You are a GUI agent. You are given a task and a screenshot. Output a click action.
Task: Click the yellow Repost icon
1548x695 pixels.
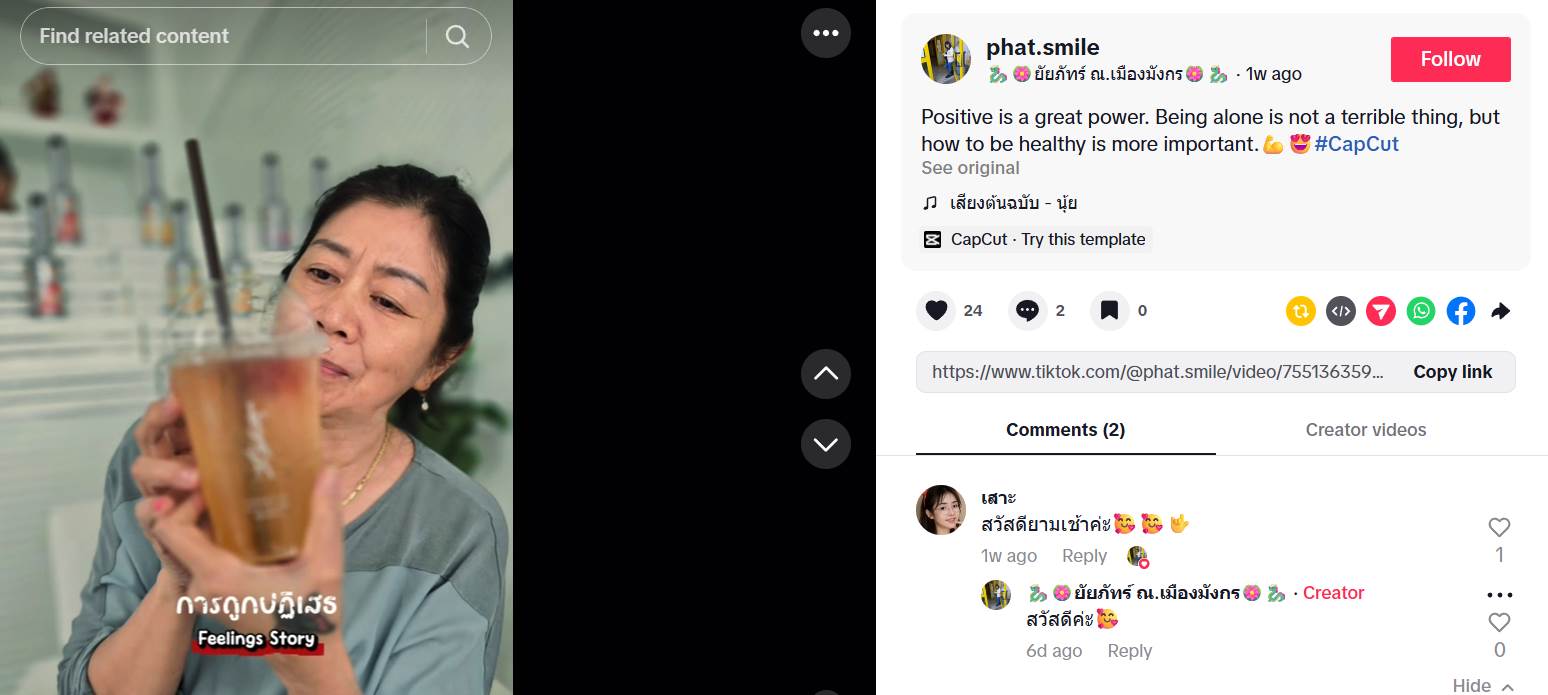pyautogui.click(x=1300, y=311)
